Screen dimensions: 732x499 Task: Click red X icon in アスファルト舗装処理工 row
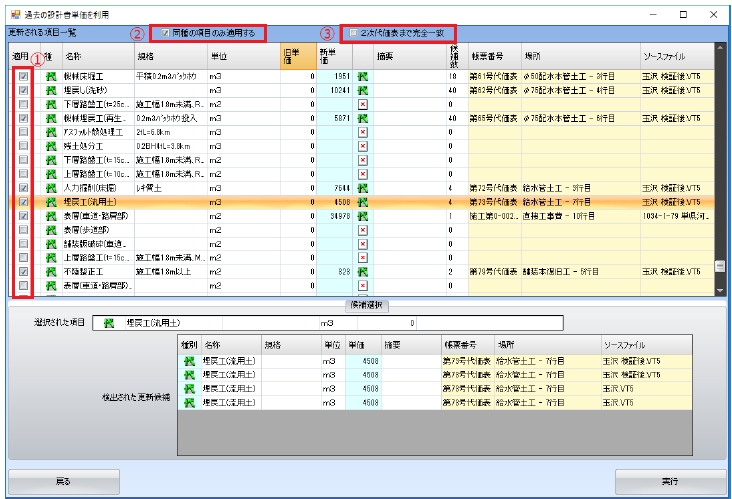click(x=362, y=131)
